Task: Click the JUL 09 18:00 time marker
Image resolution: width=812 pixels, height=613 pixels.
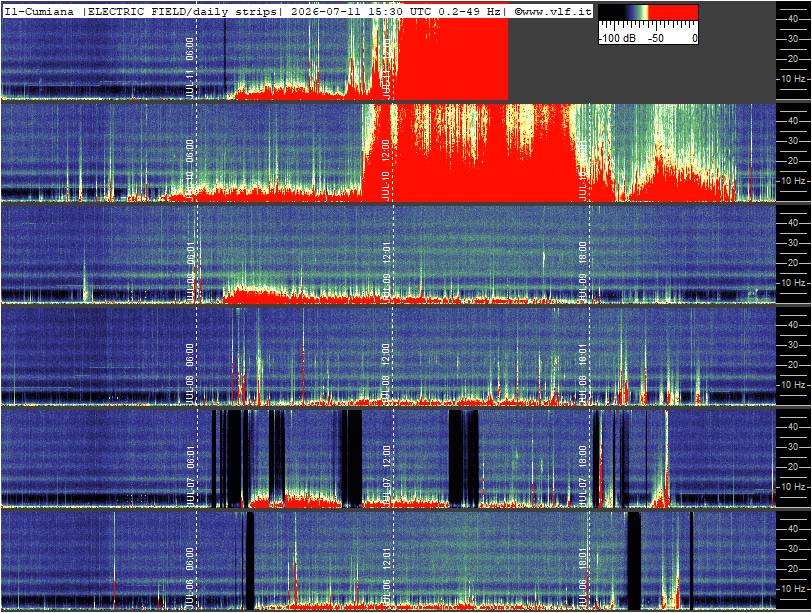Action: (x=583, y=271)
